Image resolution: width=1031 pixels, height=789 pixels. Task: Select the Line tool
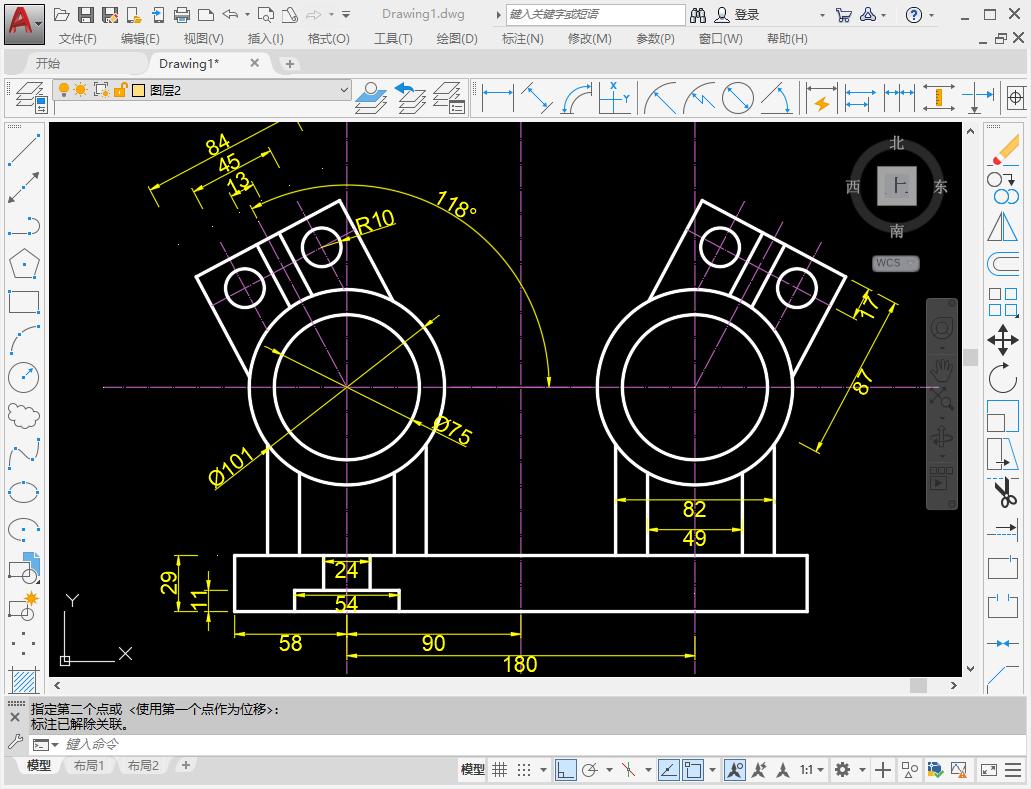click(x=24, y=146)
